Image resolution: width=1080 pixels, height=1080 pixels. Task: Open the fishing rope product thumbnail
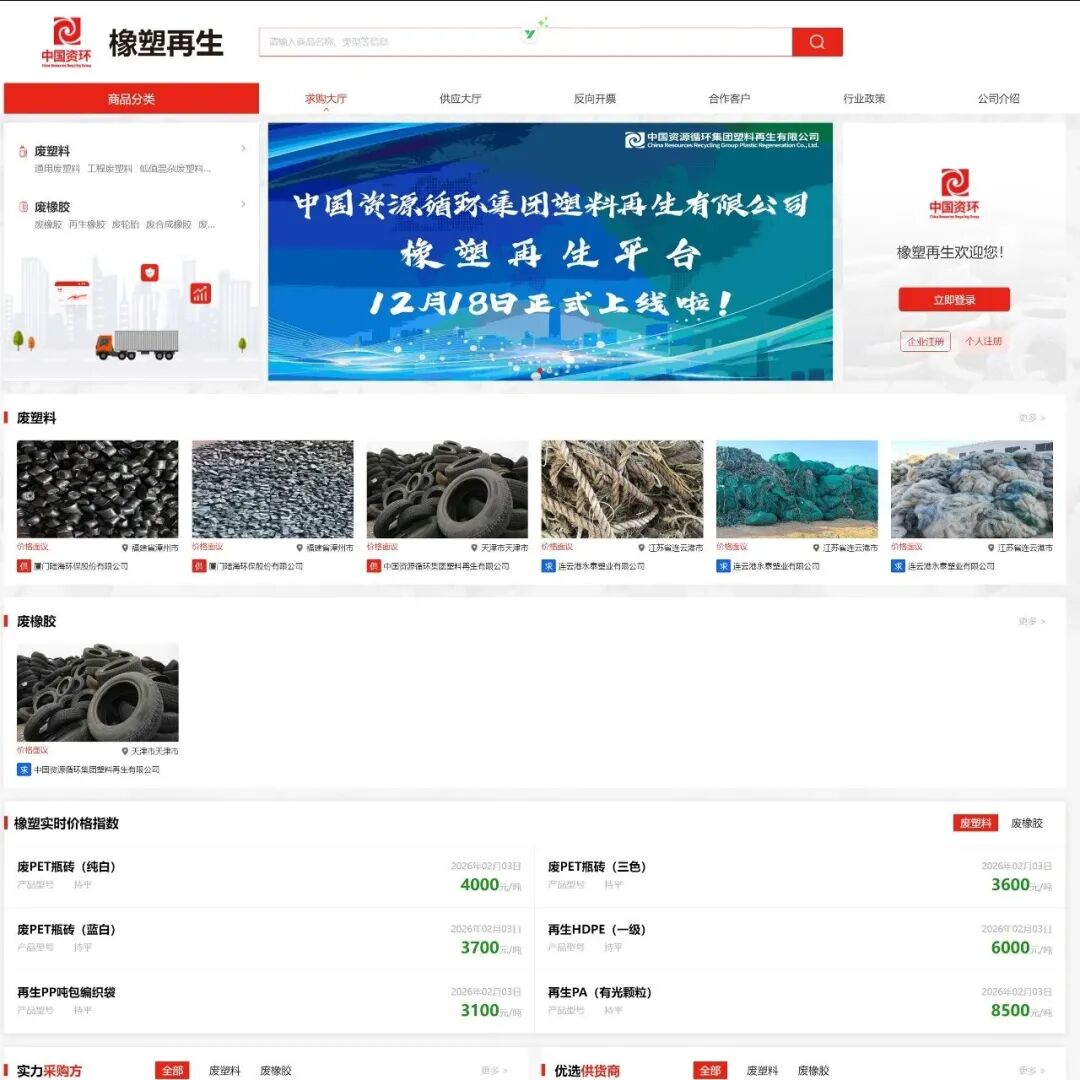(x=622, y=489)
